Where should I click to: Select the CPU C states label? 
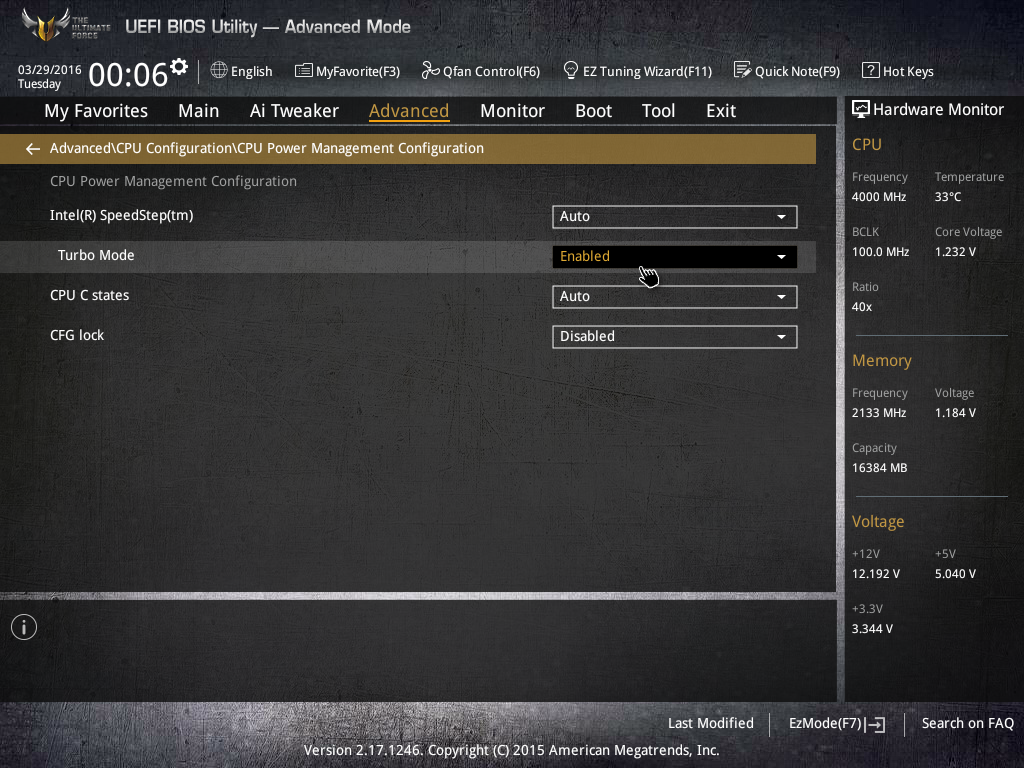(x=89, y=295)
